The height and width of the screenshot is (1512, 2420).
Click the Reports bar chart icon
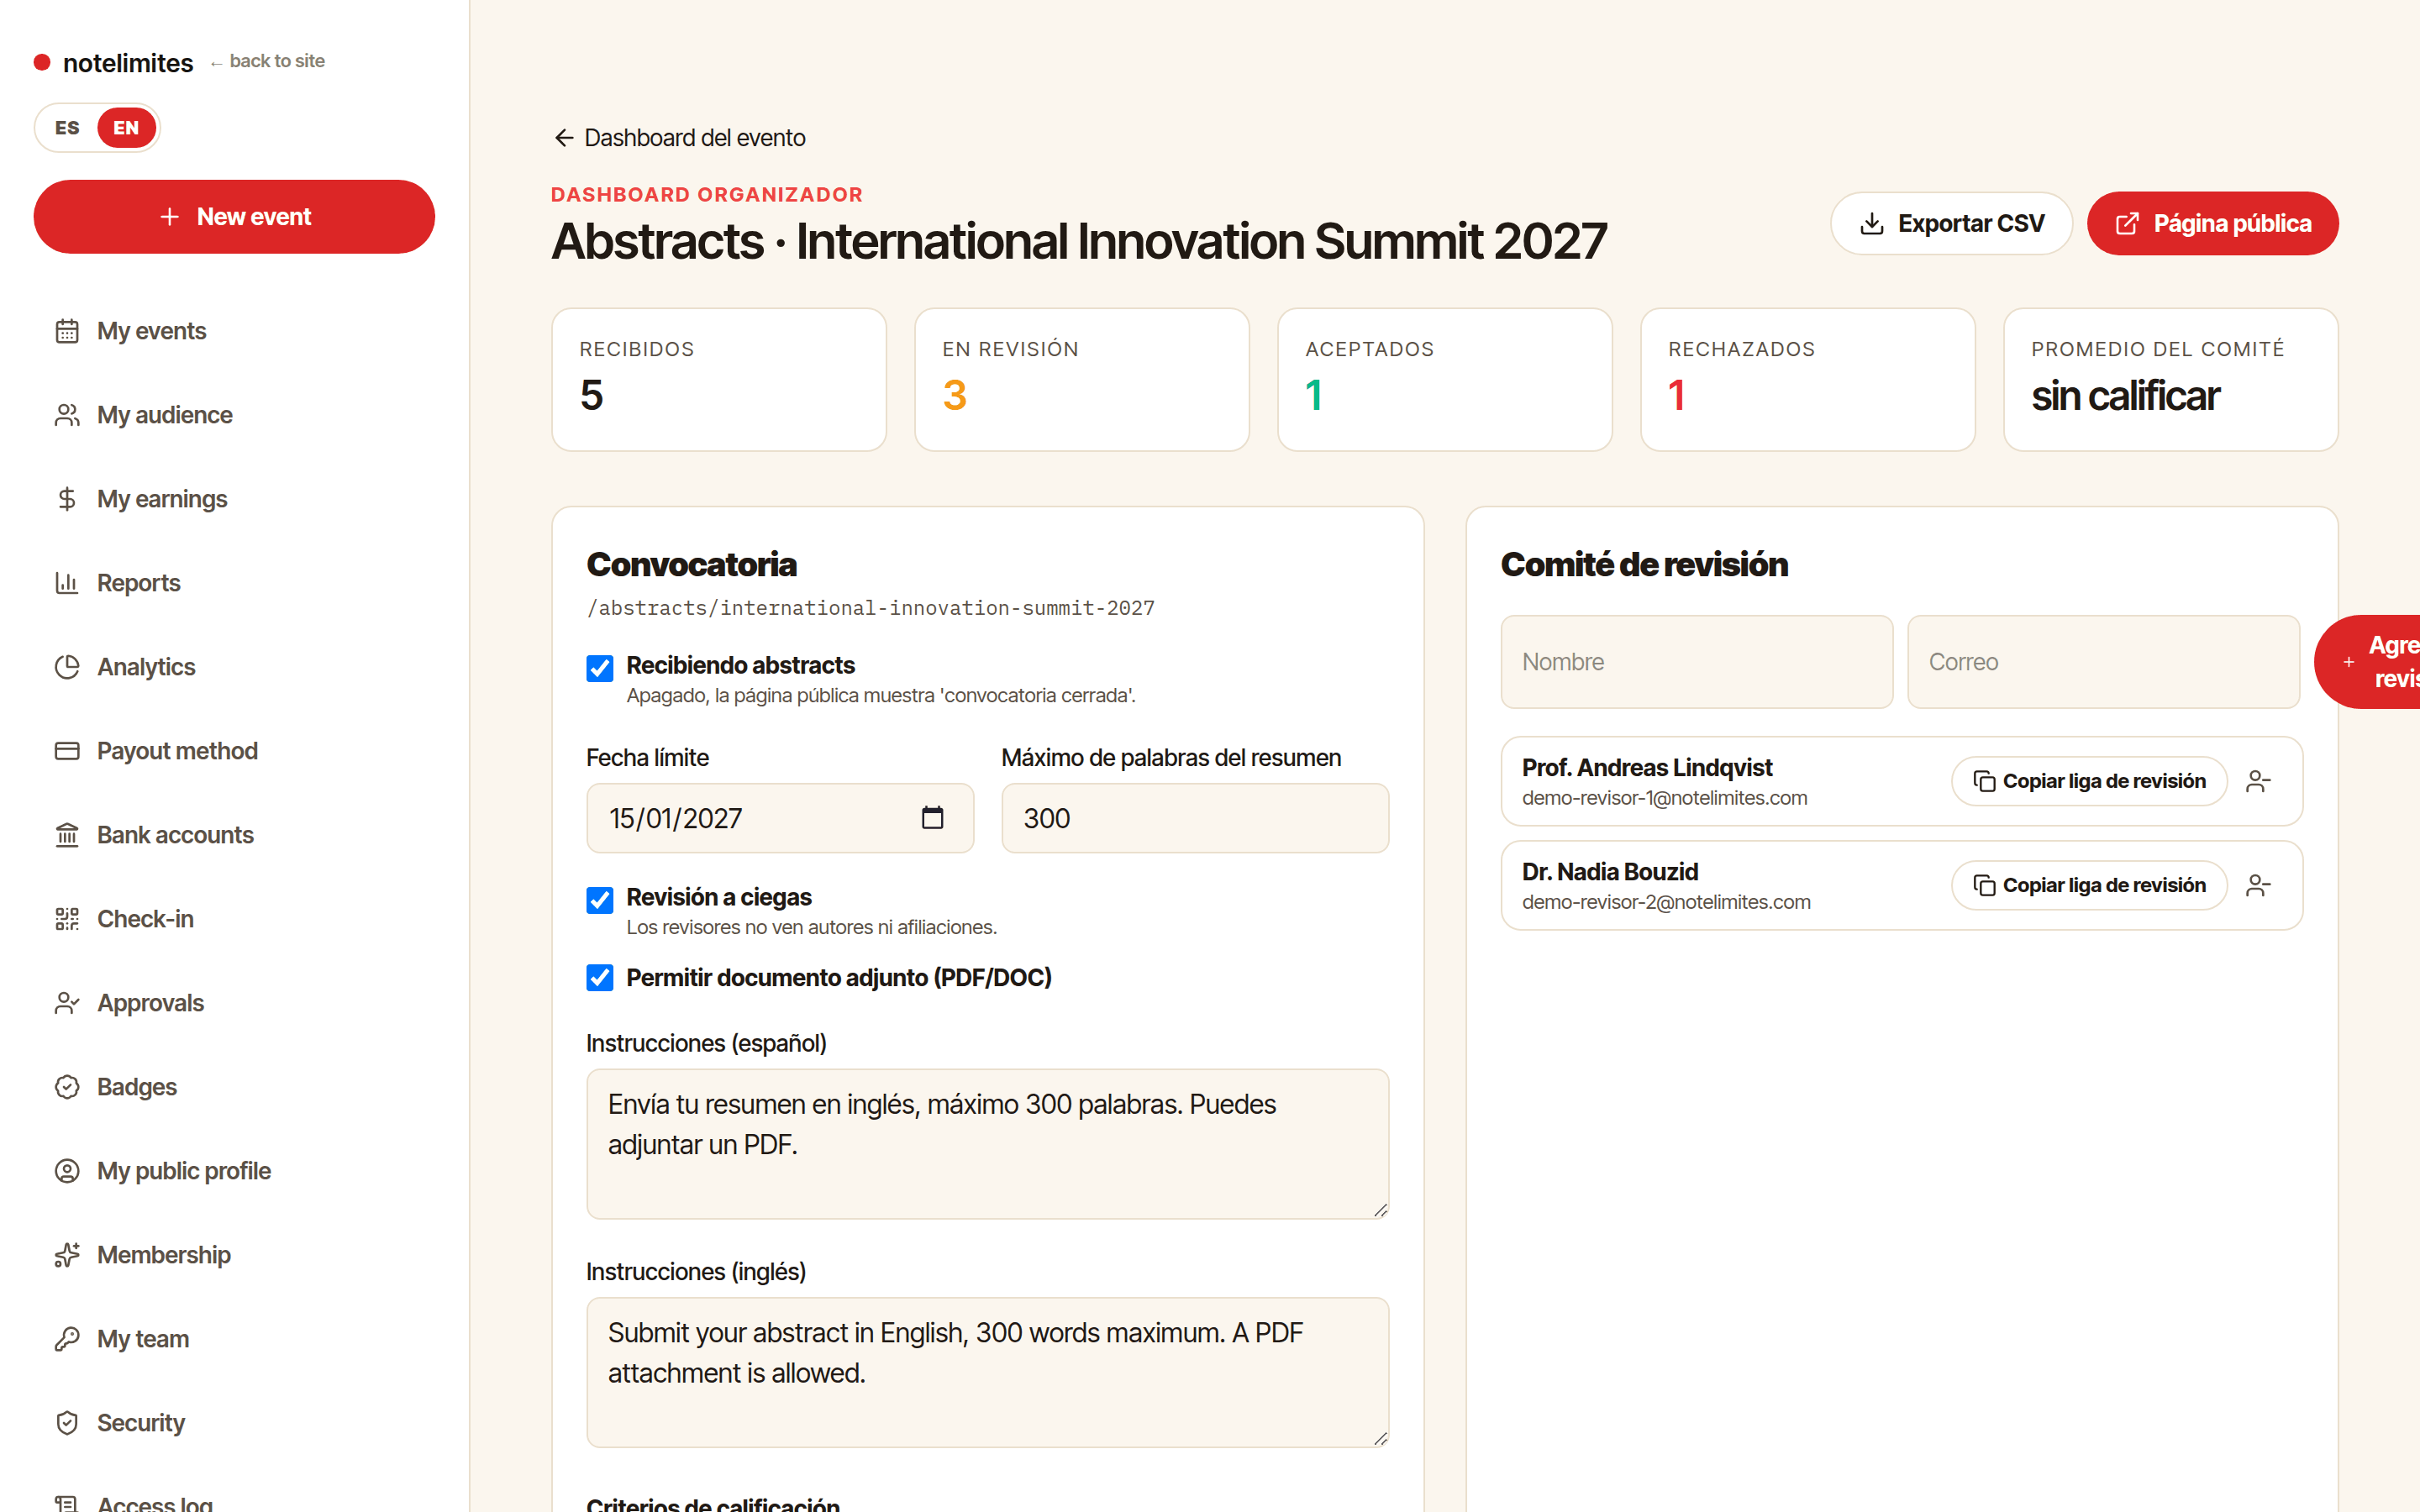(67, 583)
